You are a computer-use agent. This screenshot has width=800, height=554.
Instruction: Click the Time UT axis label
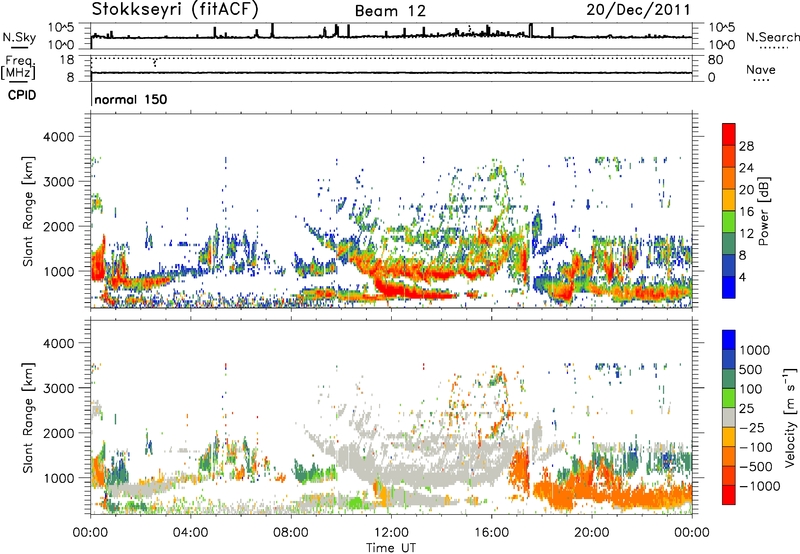click(x=391, y=548)
